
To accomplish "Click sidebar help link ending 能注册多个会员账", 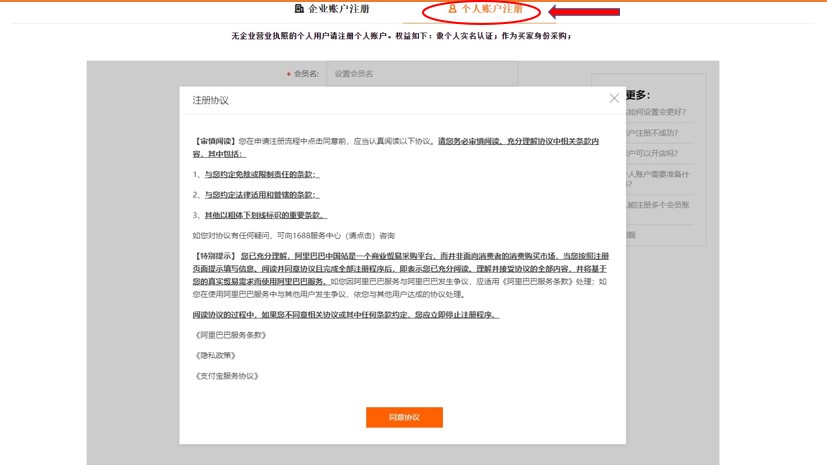I will [x=658, y=205].
